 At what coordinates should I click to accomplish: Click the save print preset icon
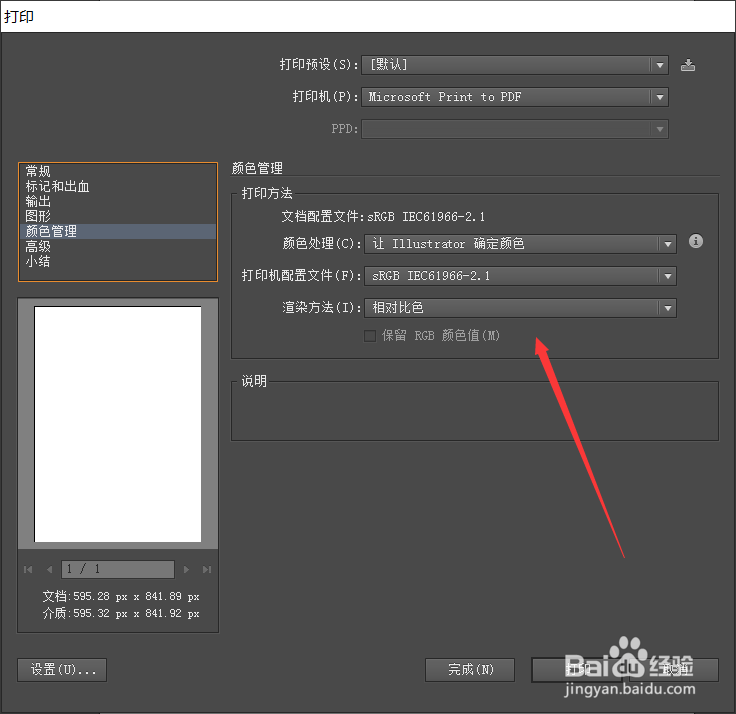(688, 65)
